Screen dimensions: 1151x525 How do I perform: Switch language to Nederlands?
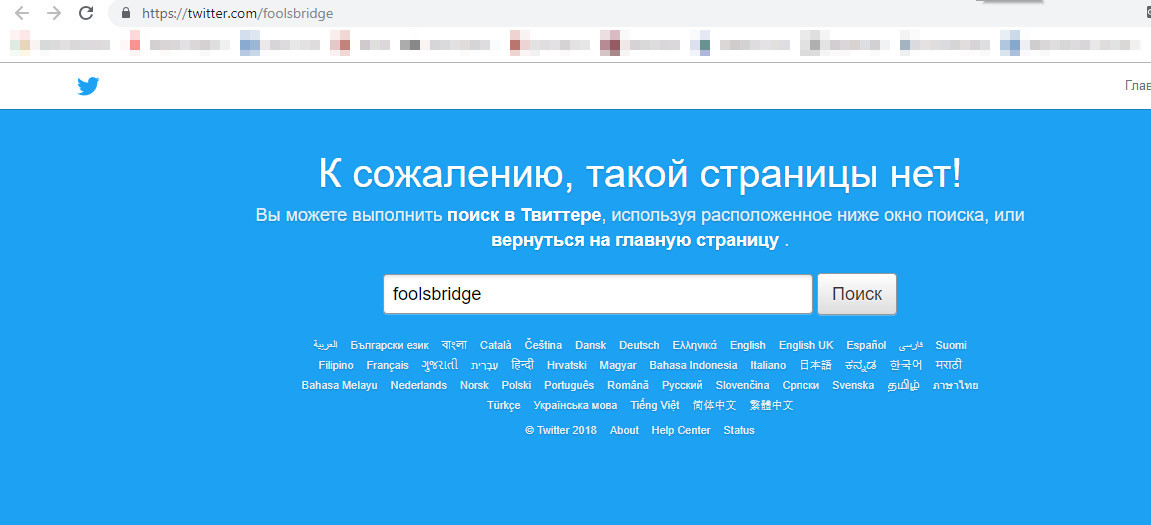(418, 385)
